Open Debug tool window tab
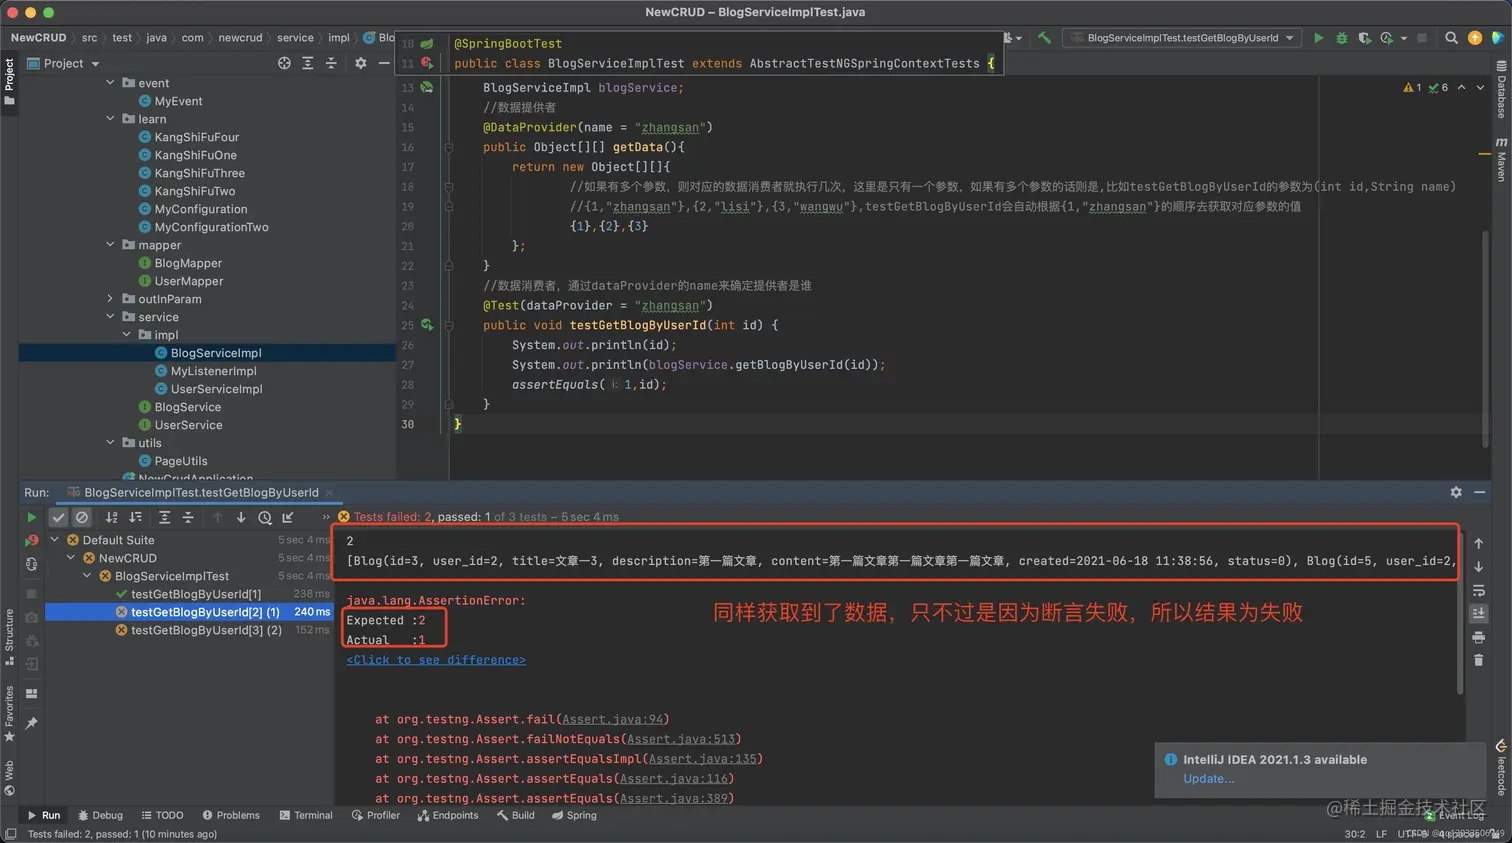1512x843 pixels. [100, 815]
